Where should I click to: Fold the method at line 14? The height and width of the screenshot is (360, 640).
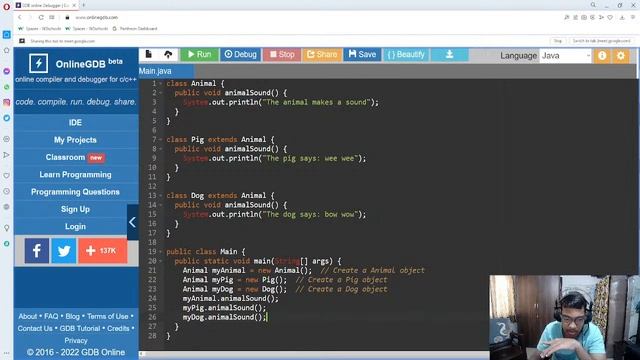(160, 205)
